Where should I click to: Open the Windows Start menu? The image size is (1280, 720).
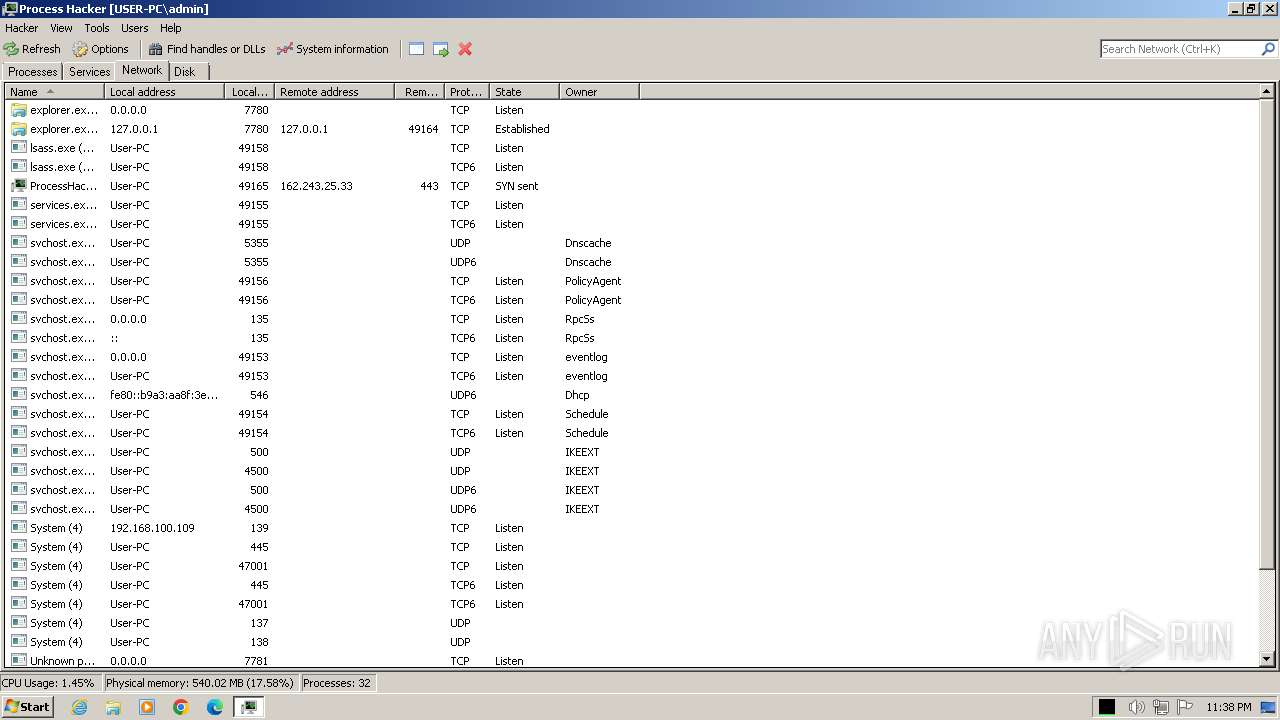click(x=27, y=706)
